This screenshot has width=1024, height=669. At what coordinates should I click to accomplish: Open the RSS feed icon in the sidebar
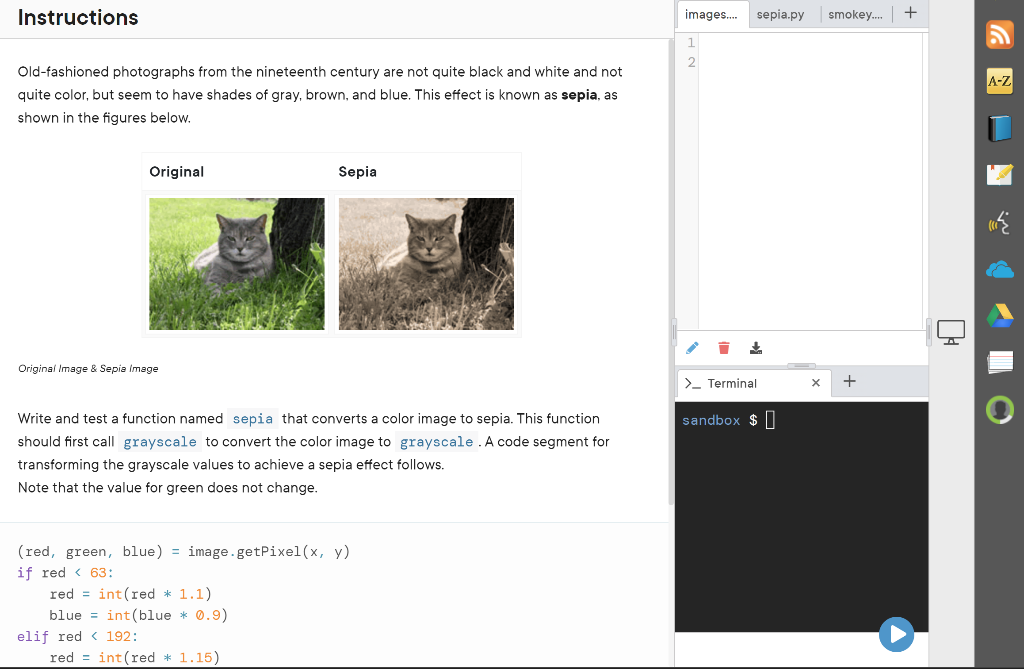click(999, 34)
